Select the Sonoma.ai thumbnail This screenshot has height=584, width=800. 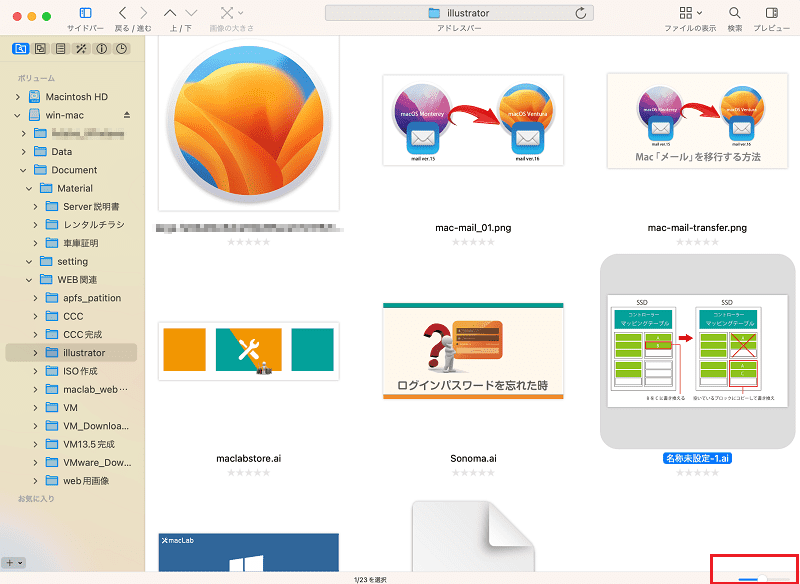click(x=473, y=351)
